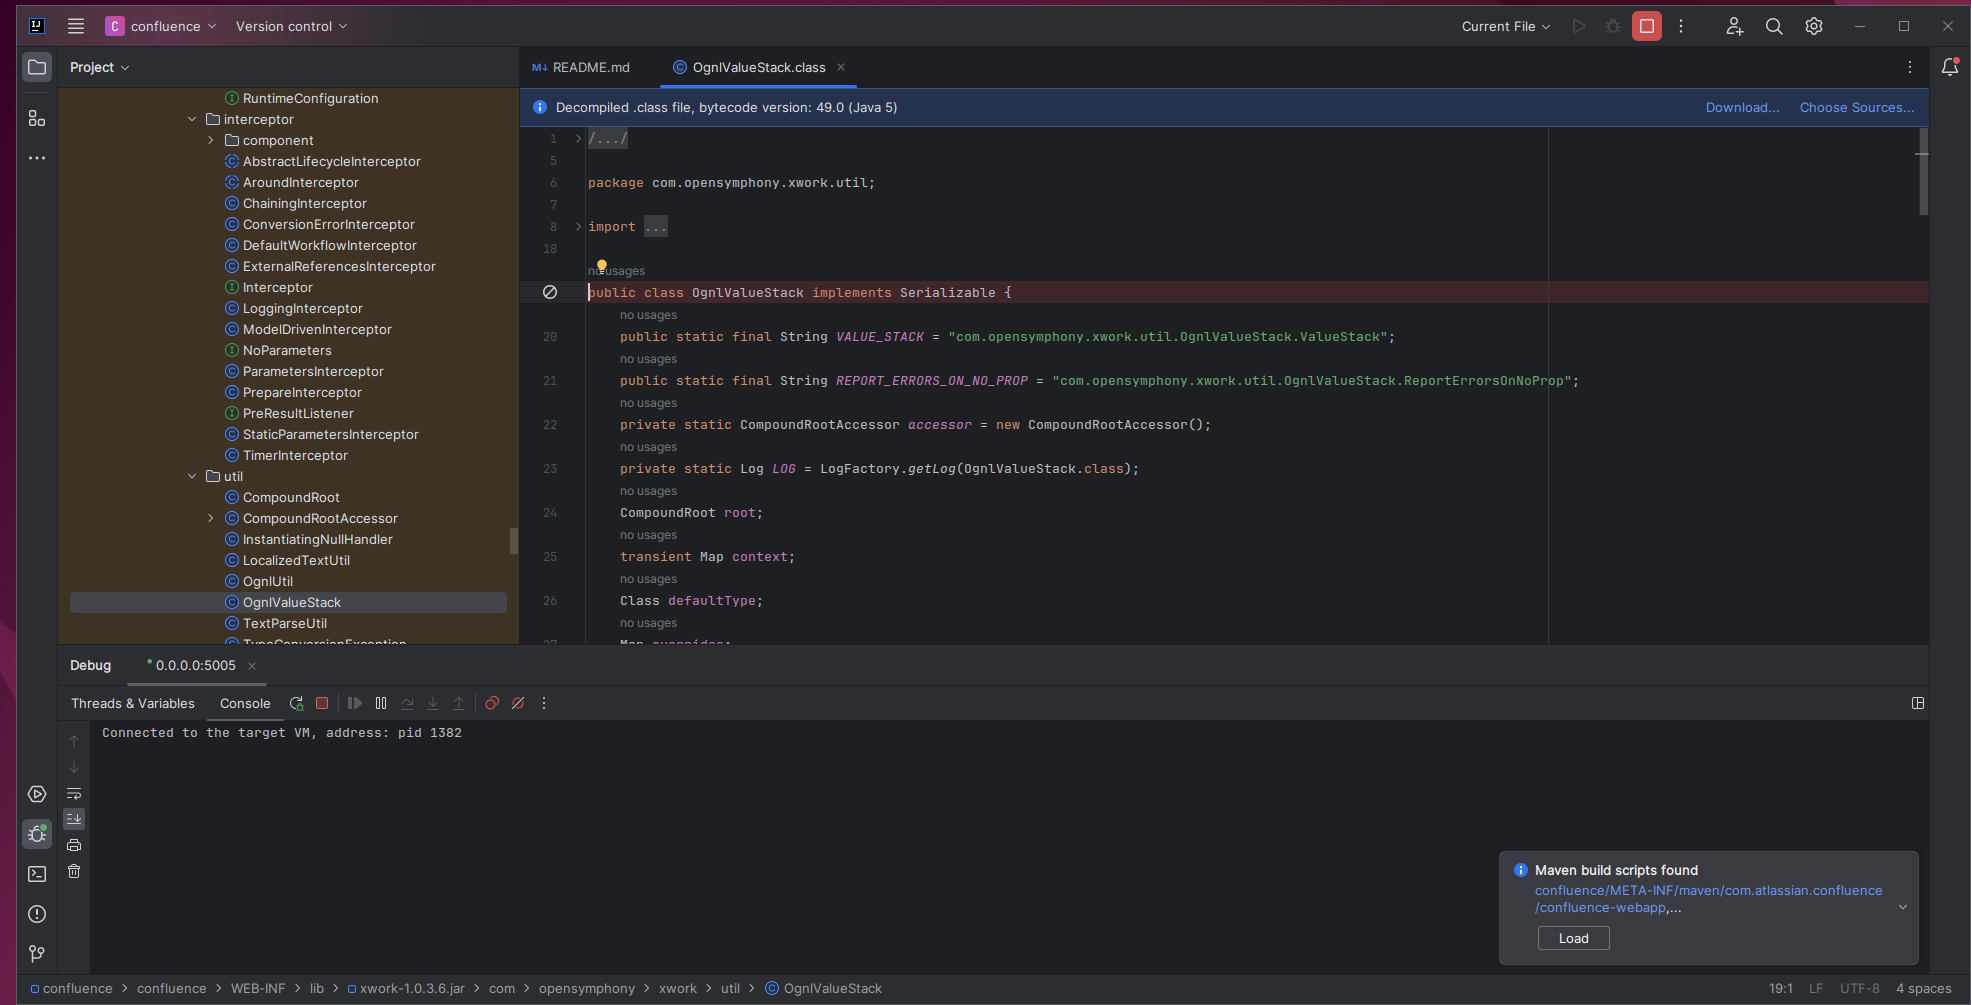Open editor tabs more options
Image resolution: width=1971 pixels, height=1005 pixels.
pos(1910,67)
